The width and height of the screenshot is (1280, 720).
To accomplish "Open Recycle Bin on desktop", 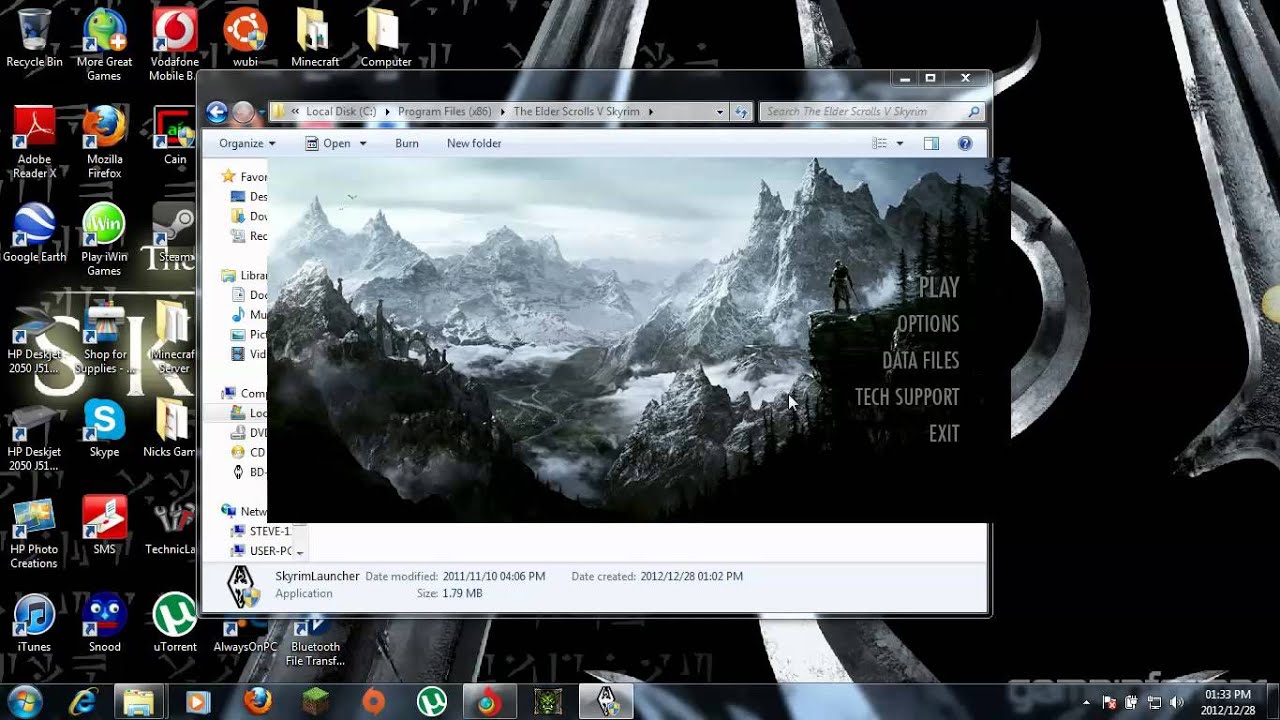I will click(x=34, y=40).
